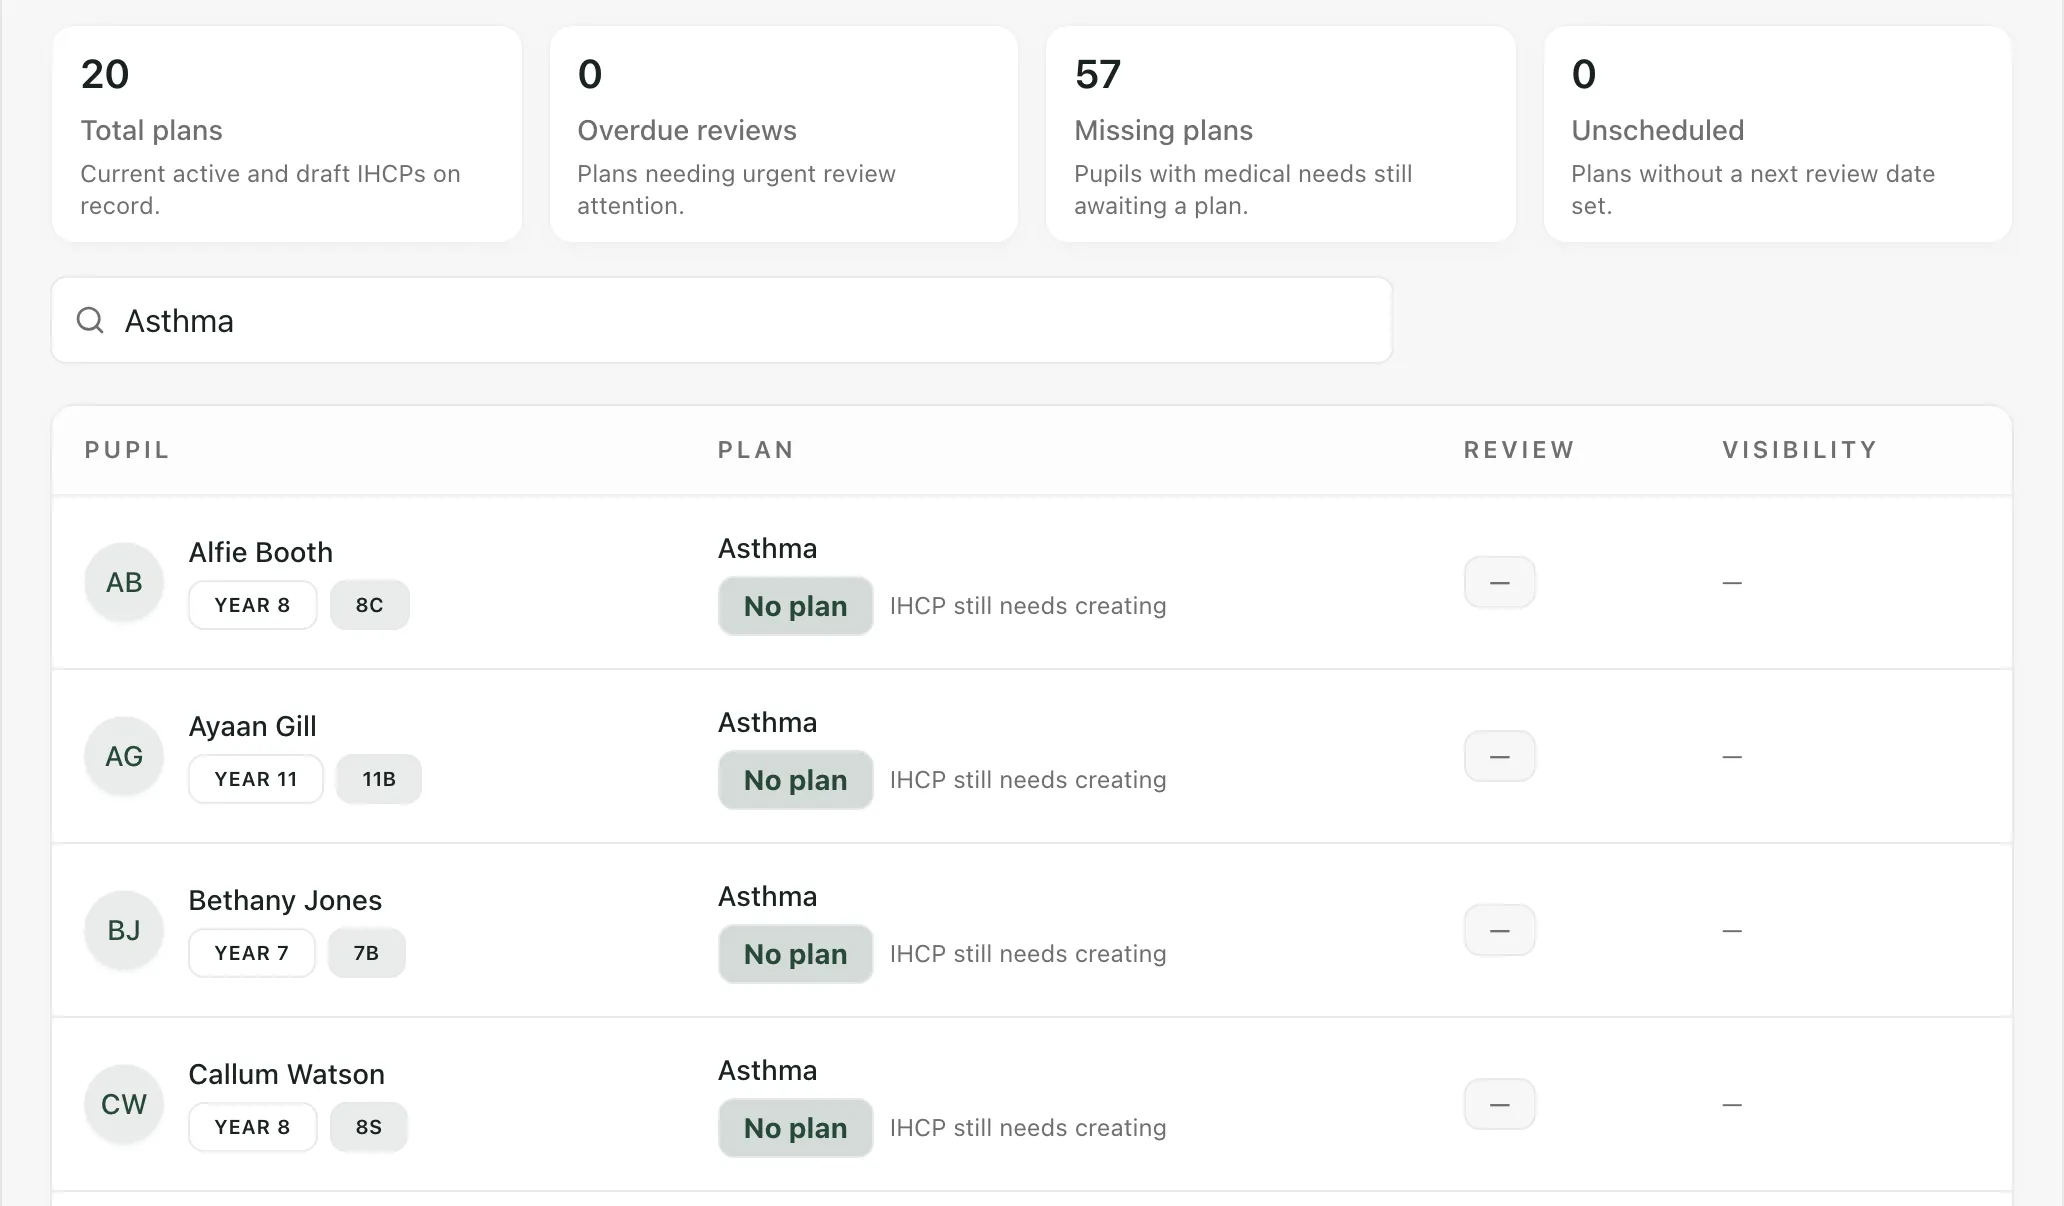Click the AB avatar for Alfie Booth
This screenshot has height=1206, width=2064.
pos(124,582)
